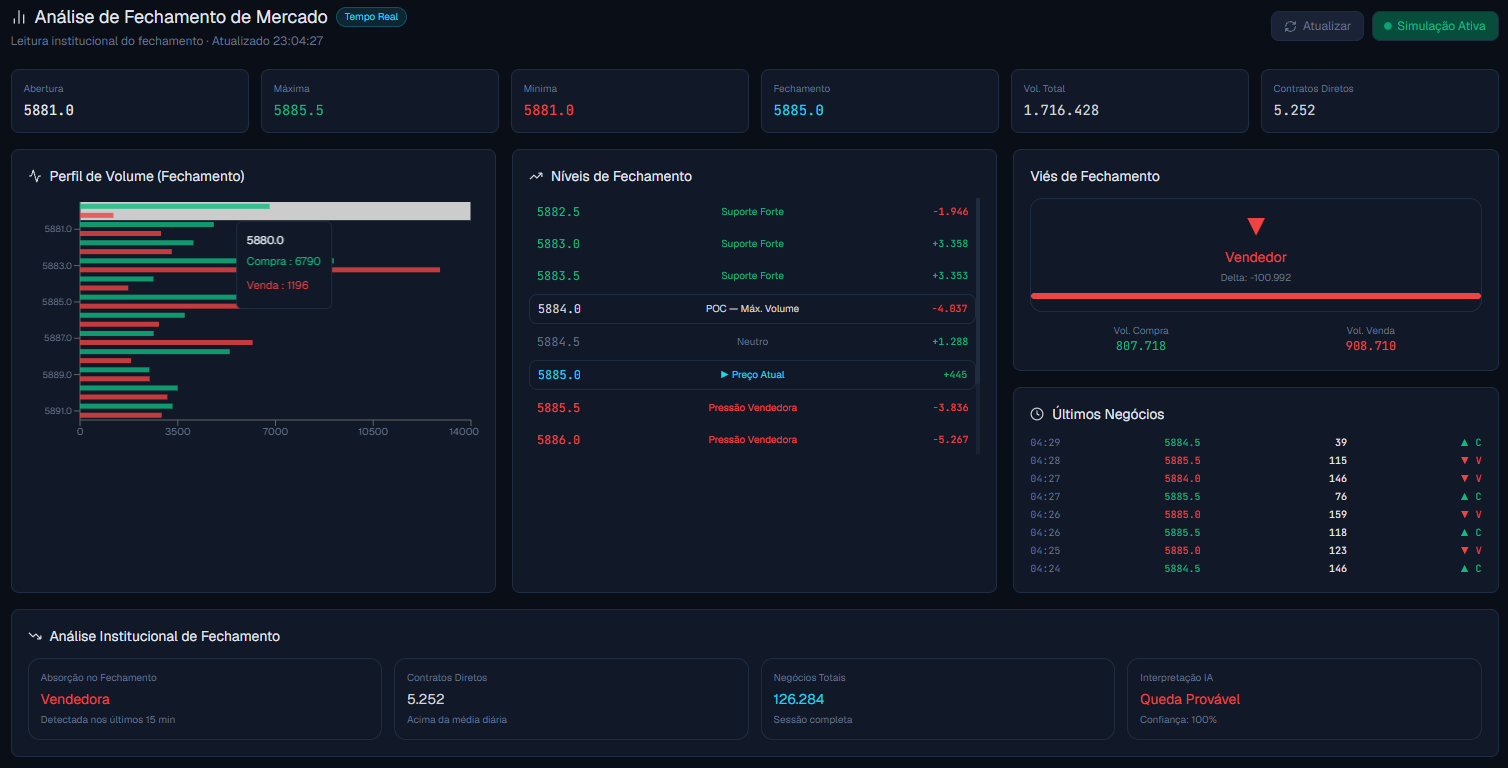Select the 5884.0 POC Máx. Volume row
Viewport: 1508px width, 768px height.
pyautogui.click(x=752, y=309)
